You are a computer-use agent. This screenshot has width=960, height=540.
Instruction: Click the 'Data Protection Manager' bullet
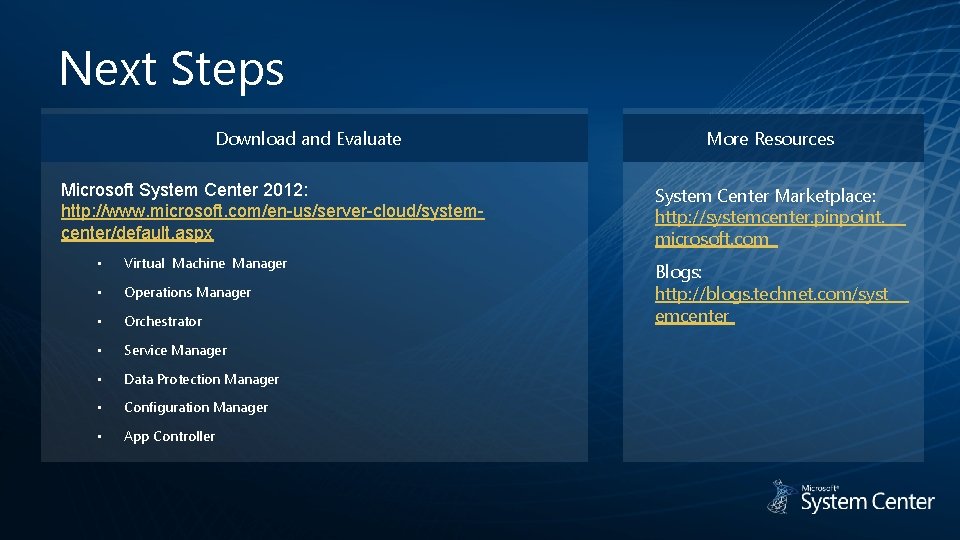click(201, 380)
